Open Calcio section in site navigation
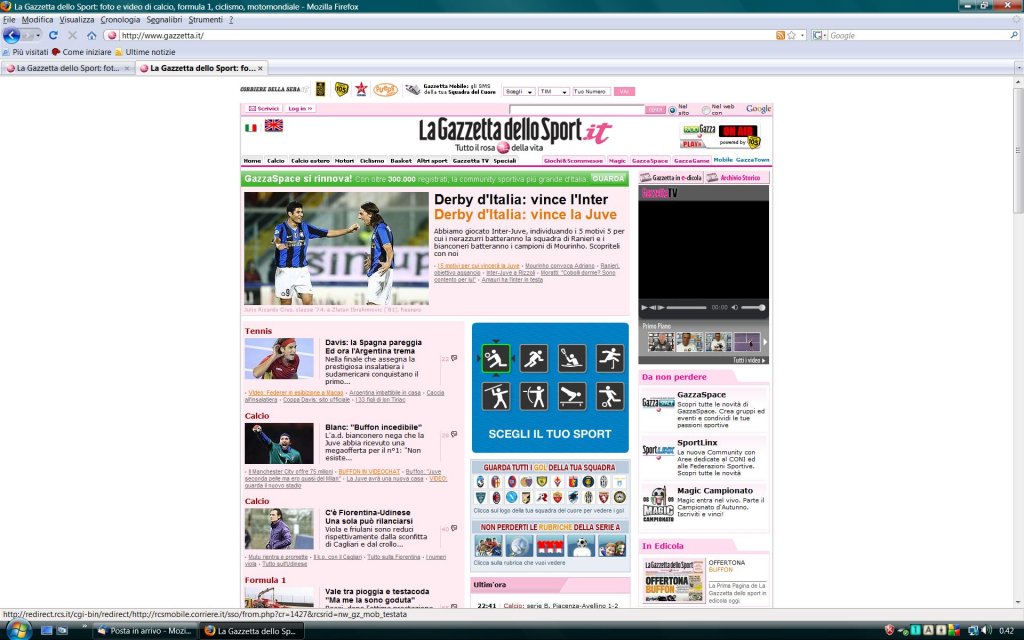This screenshot has width=1024, height=640. click(x=276, y=161)
